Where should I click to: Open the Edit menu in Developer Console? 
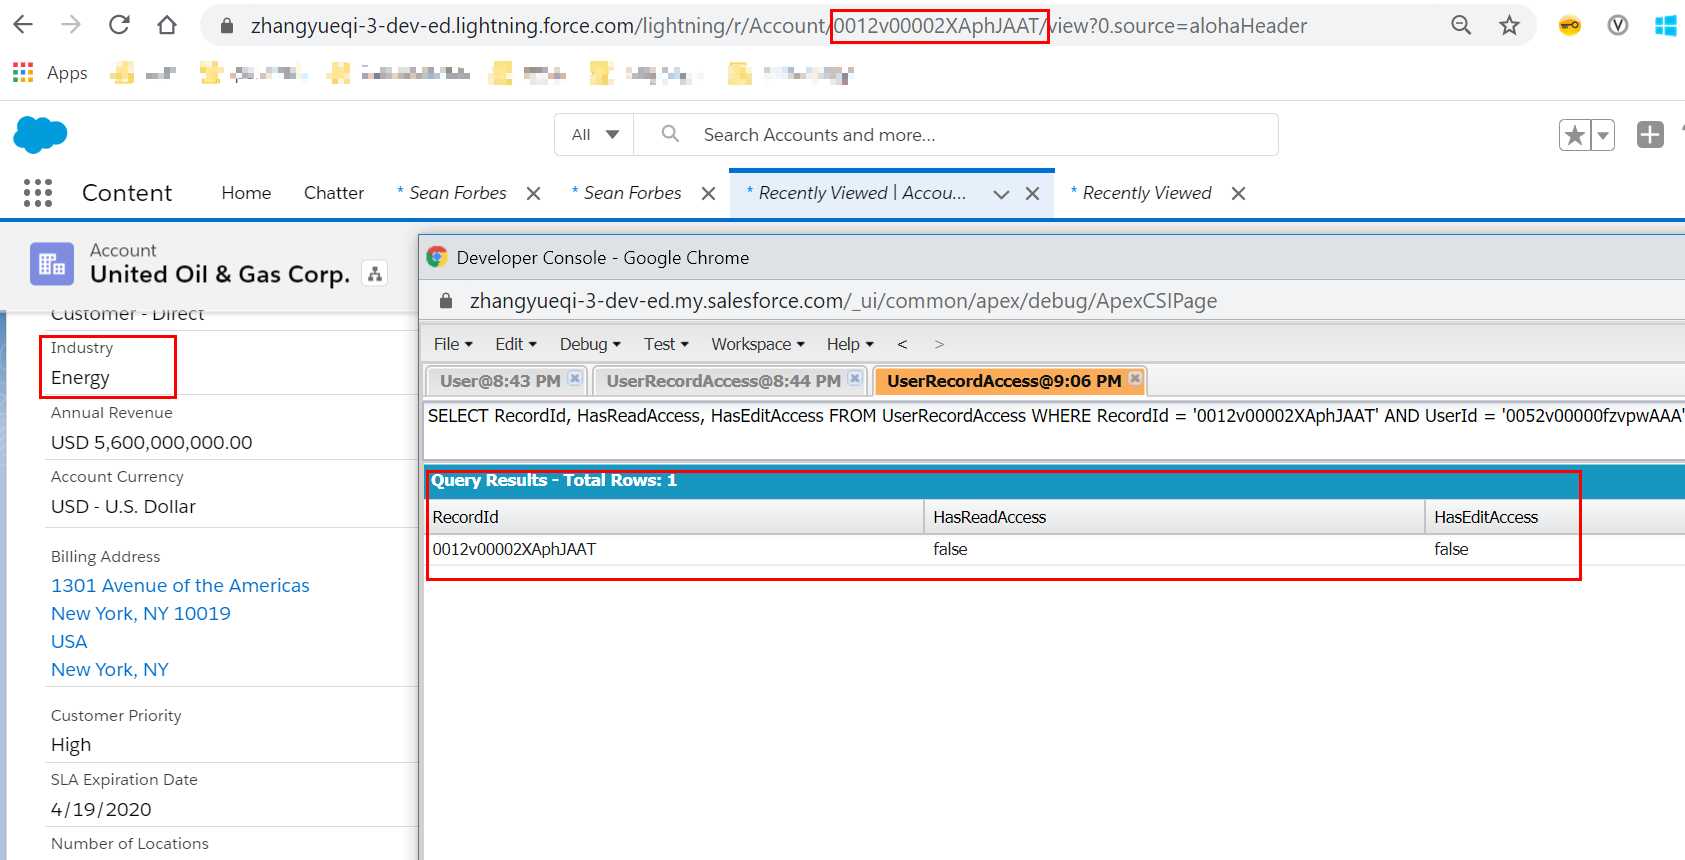click(516, 344)
